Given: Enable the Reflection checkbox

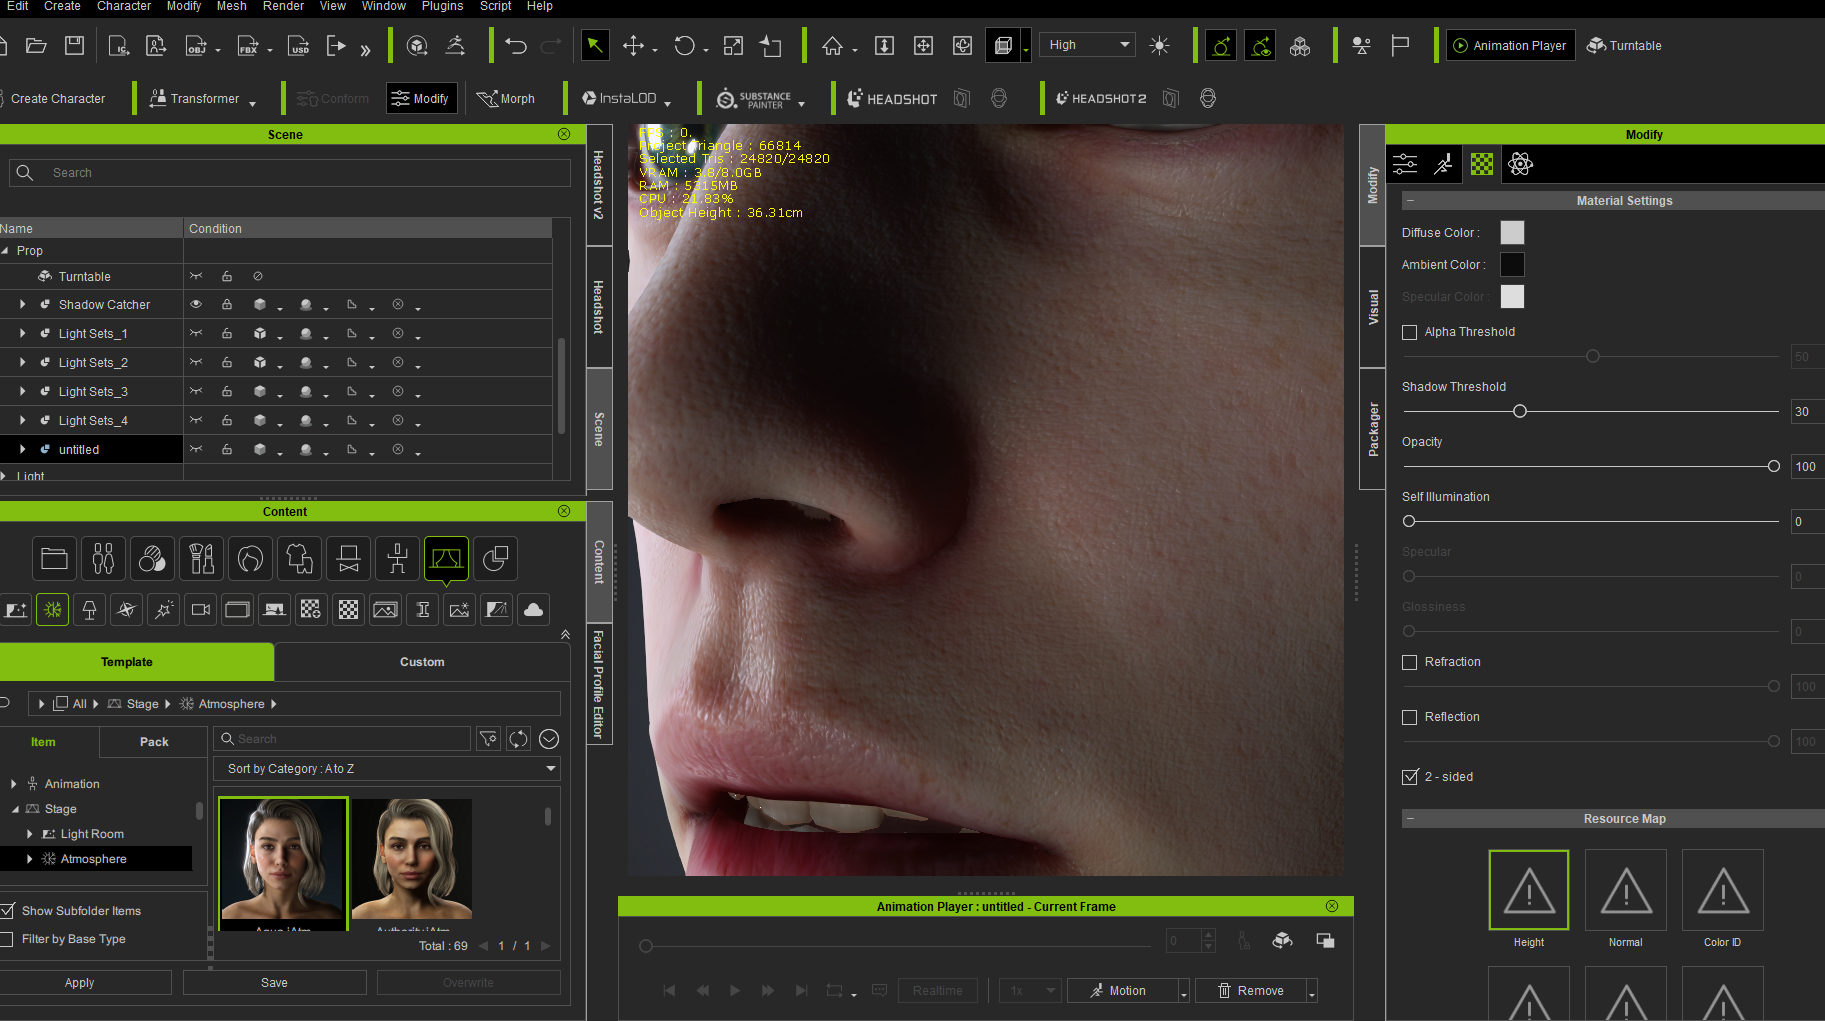Looking at the screenshot, I should pos(1410,717).
